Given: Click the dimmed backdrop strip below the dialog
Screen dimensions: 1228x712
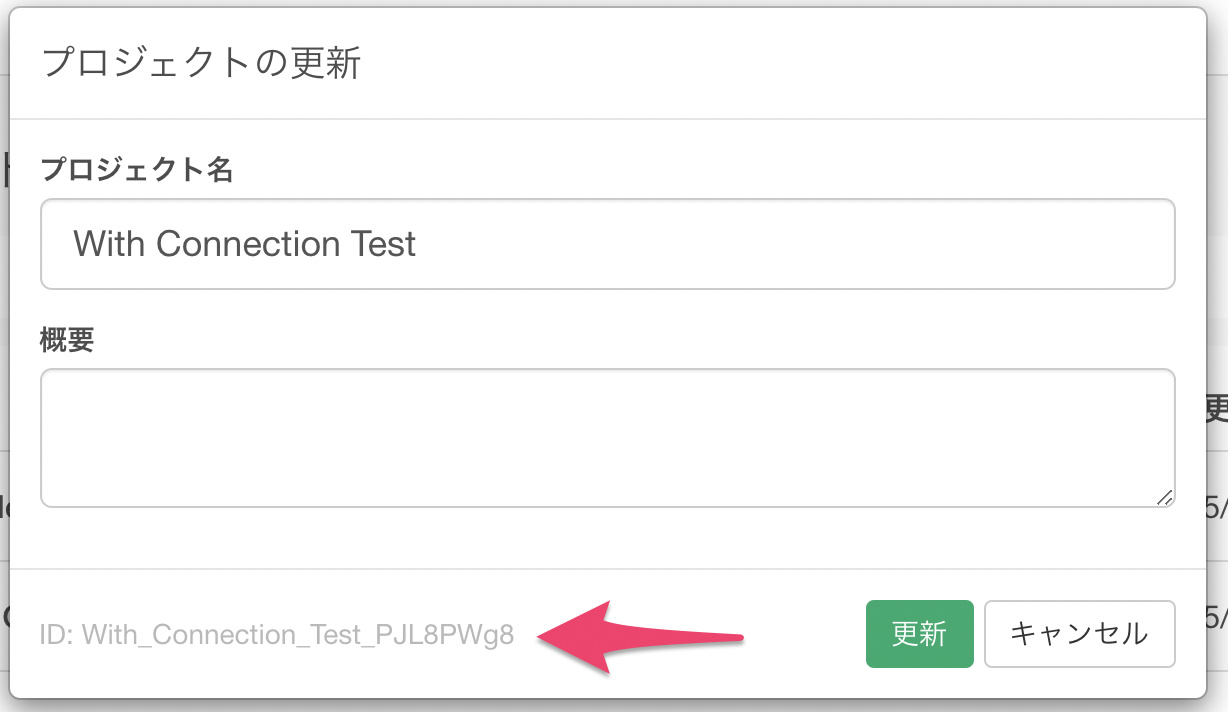Looking at the screenshot, I should pyautogui.click(x=614, y=706).
